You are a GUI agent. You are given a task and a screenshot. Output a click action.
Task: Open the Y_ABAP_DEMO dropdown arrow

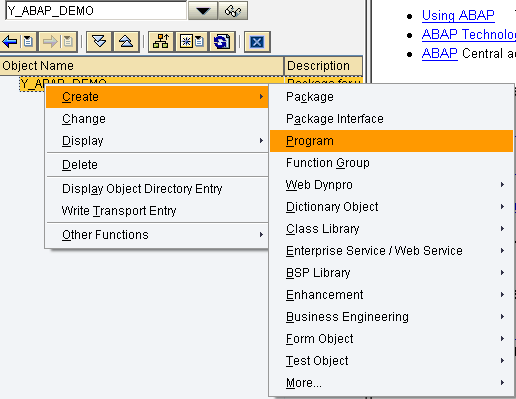coord(203,11)
